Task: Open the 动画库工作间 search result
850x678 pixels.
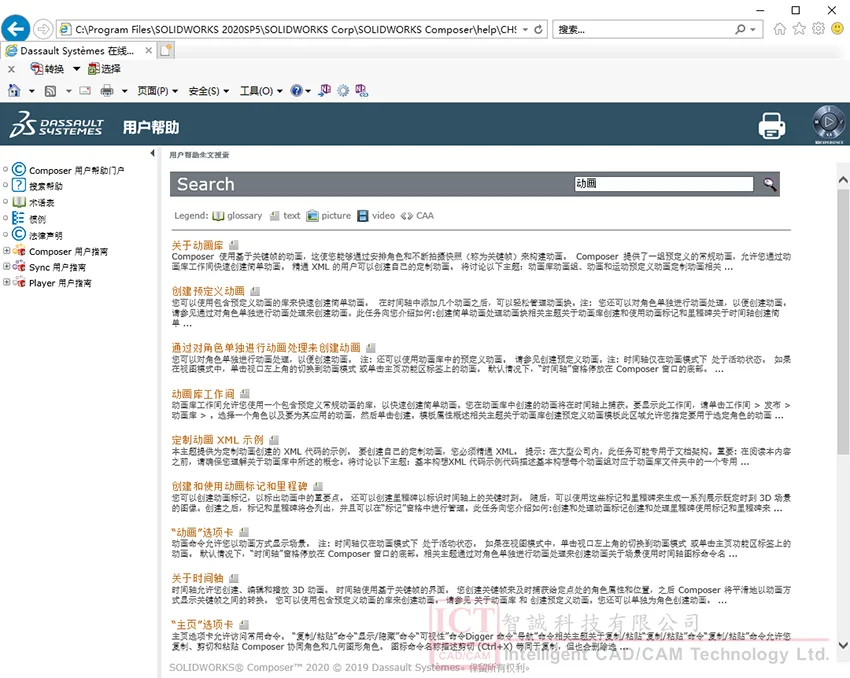Action: [x=203, y=393]
